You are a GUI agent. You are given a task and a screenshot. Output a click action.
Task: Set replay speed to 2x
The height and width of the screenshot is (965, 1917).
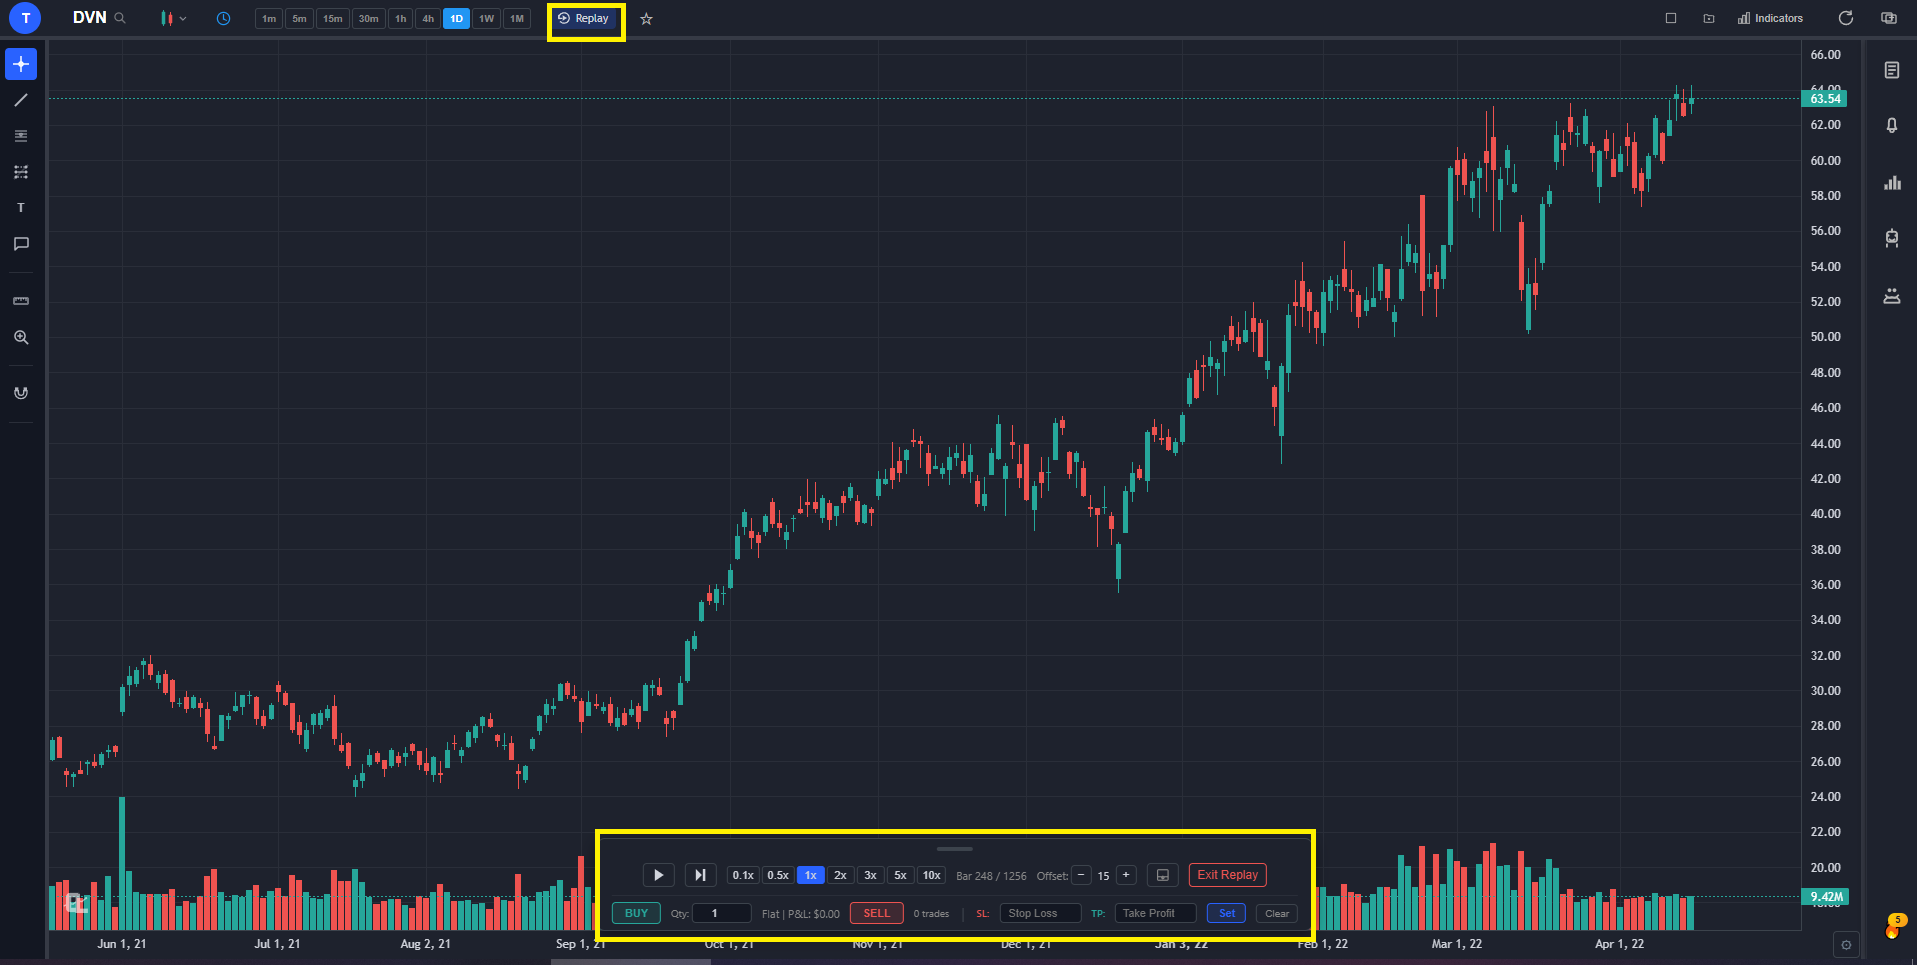pos(841,875)
